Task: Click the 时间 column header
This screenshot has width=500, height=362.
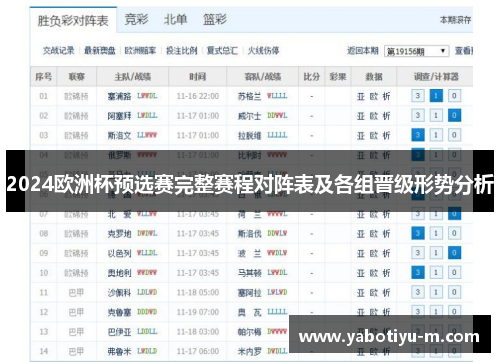Action: tap(198, 77)
